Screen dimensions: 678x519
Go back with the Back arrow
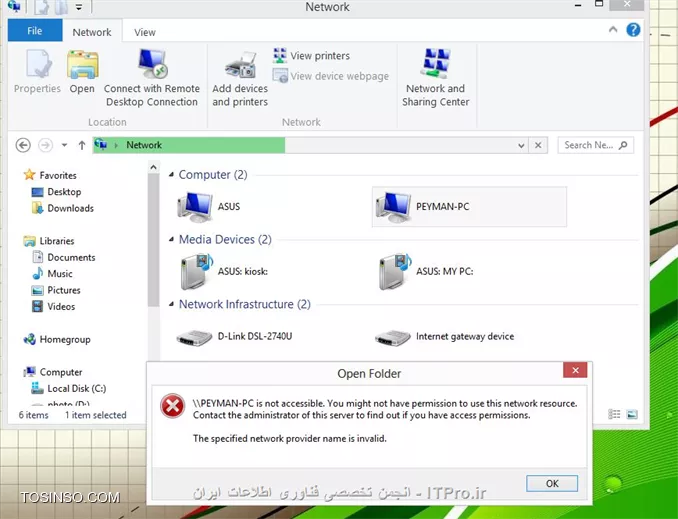pos(23,145)
